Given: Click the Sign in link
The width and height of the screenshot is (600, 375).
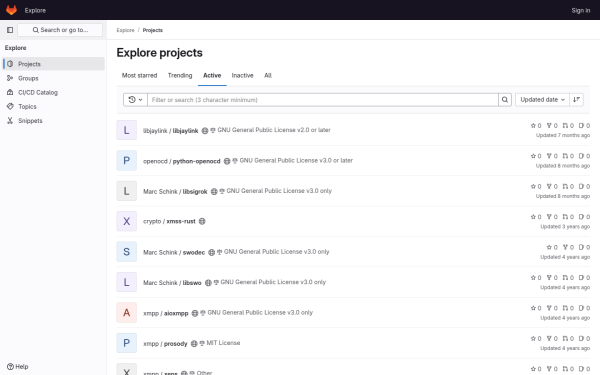Looking at the screenshot, I should [x=580, y=10].
